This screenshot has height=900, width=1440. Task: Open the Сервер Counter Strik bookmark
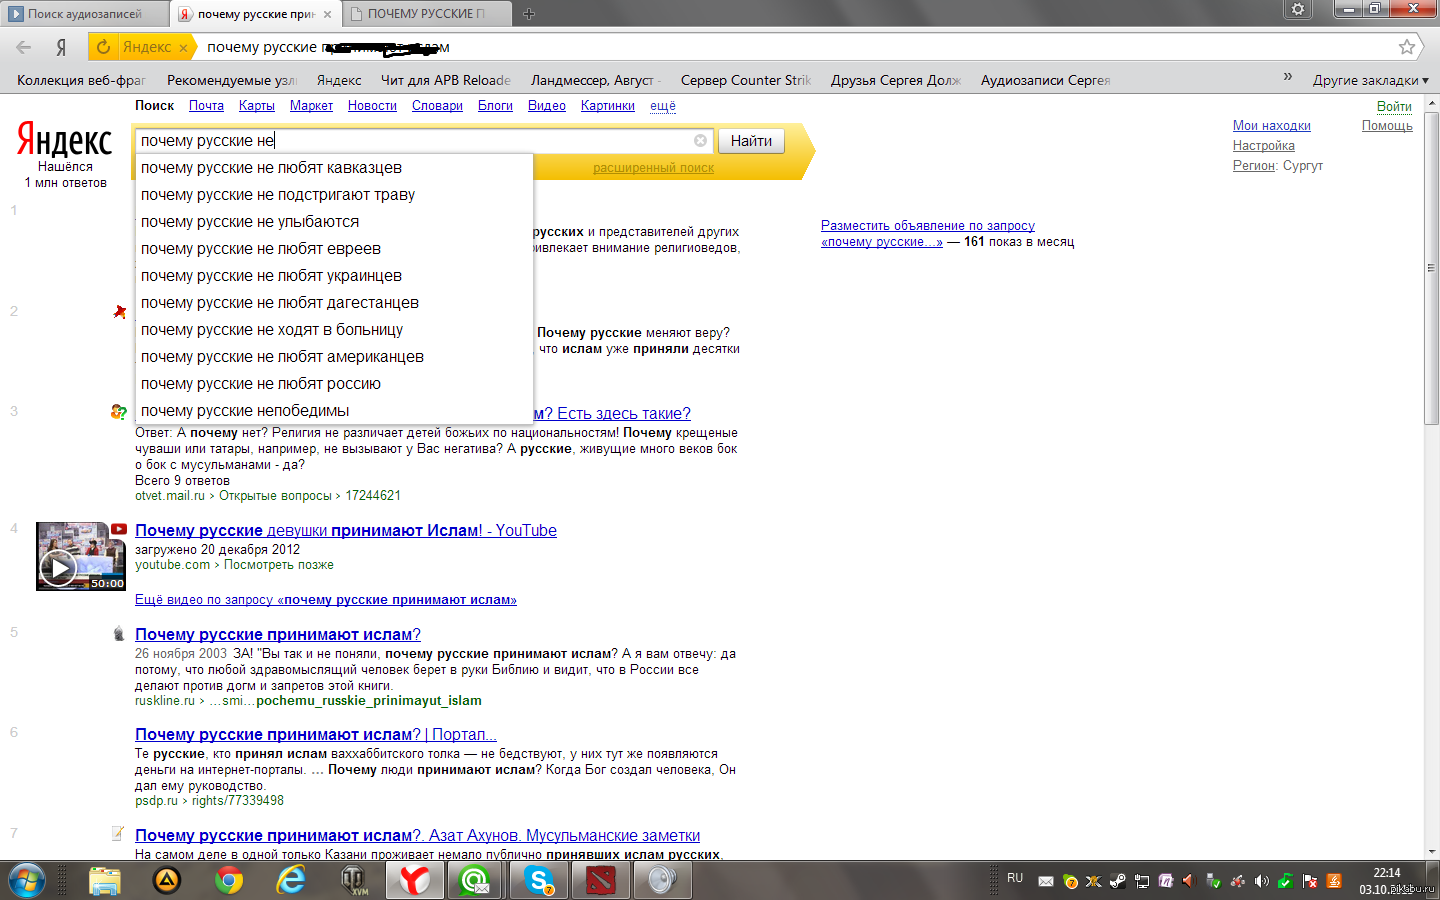click(746, 80)
